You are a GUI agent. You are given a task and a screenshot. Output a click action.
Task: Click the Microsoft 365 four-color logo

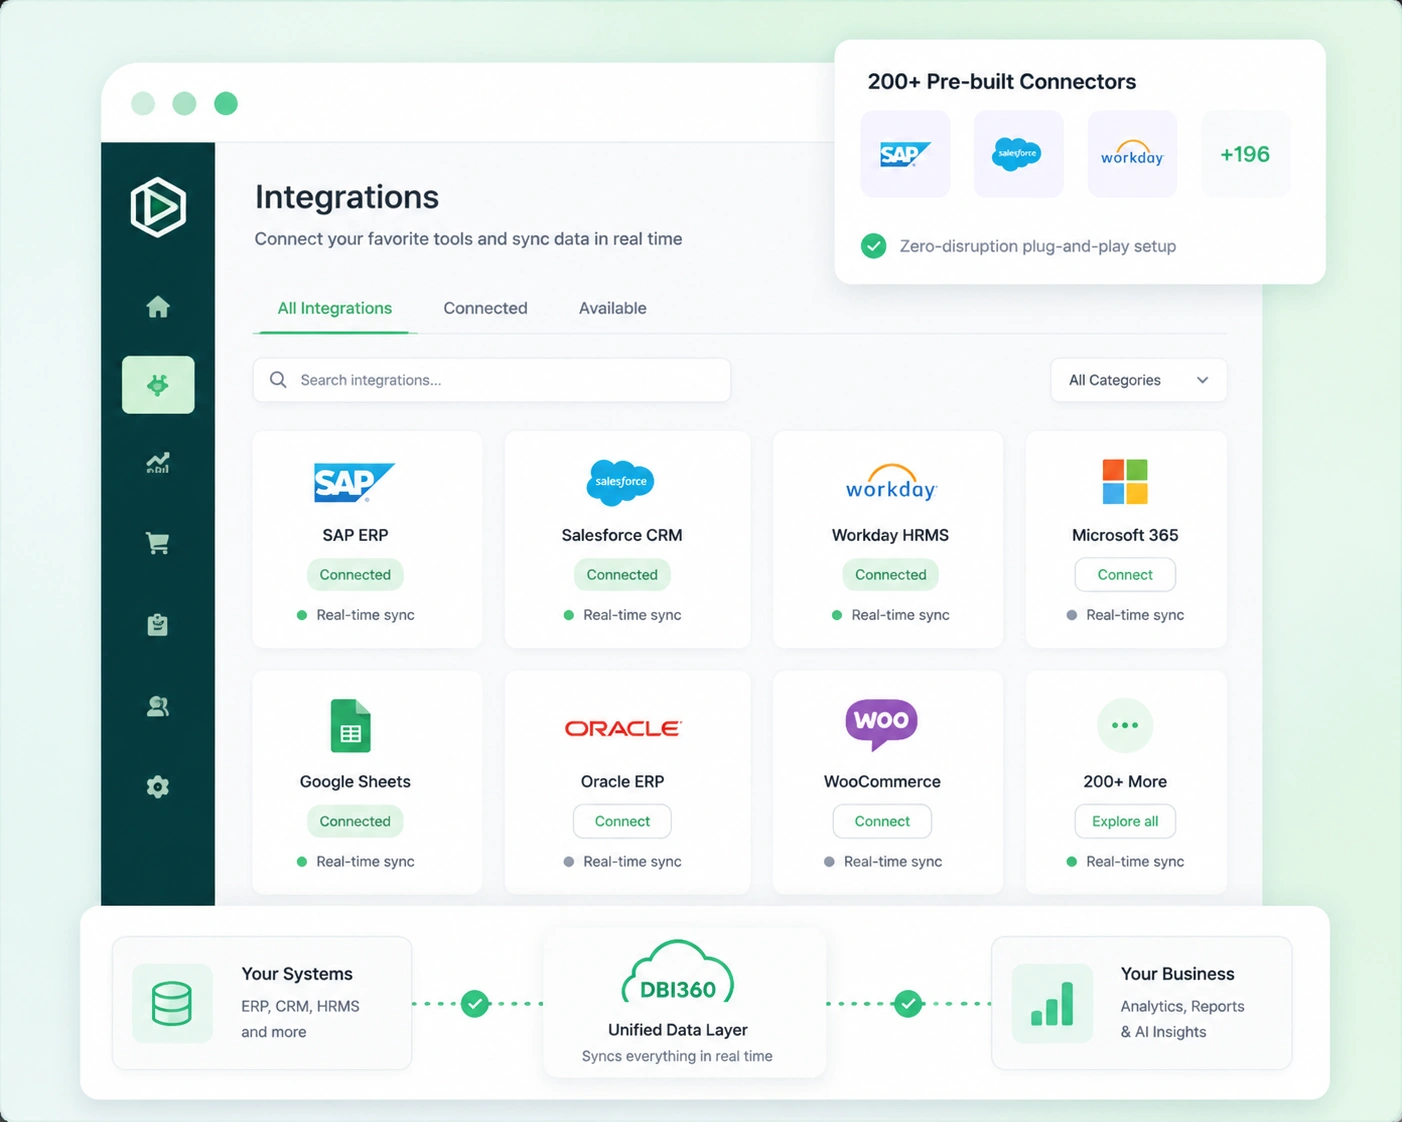(x=1125, y=482)
